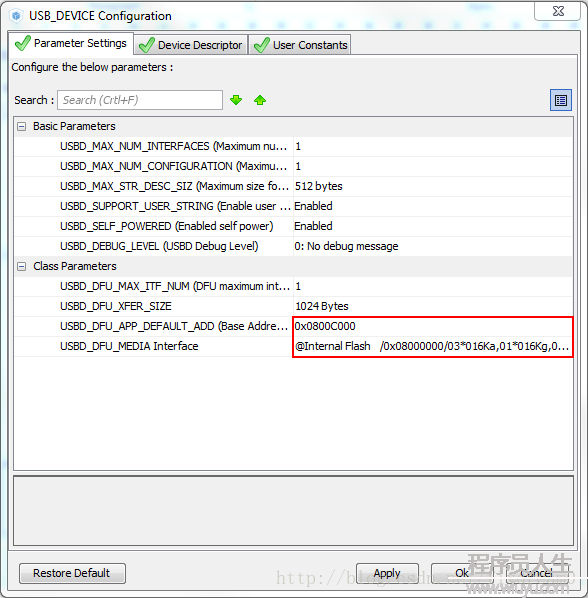Click the search previous green up arrow
588x598 pixels.
260,100
